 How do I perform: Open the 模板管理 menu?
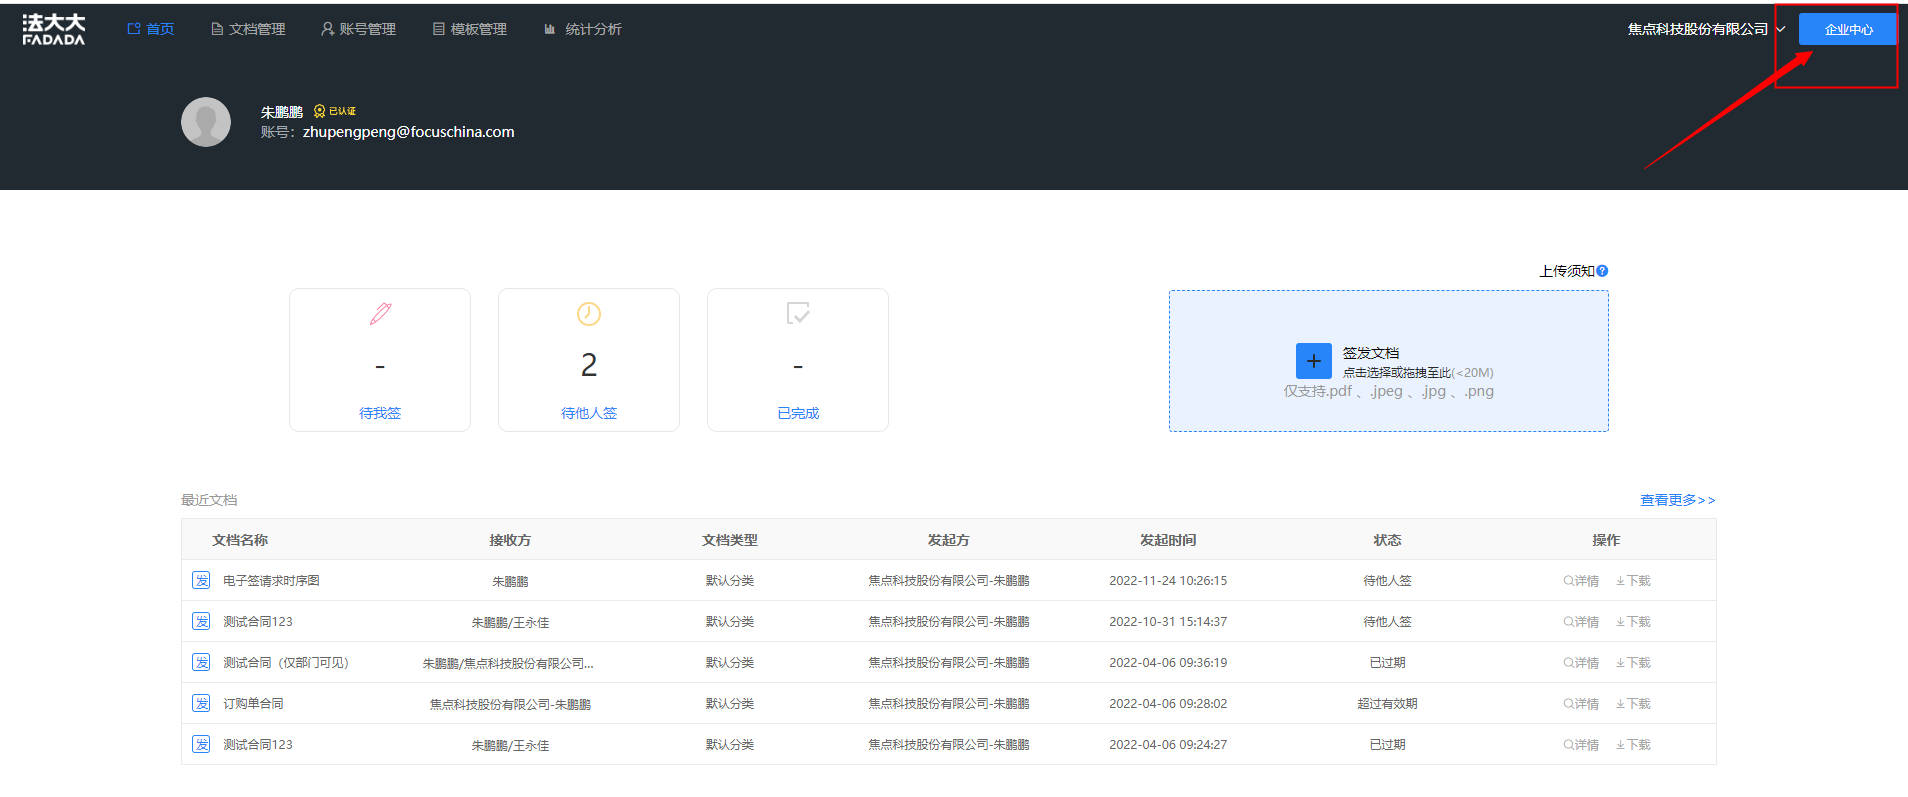469,29
